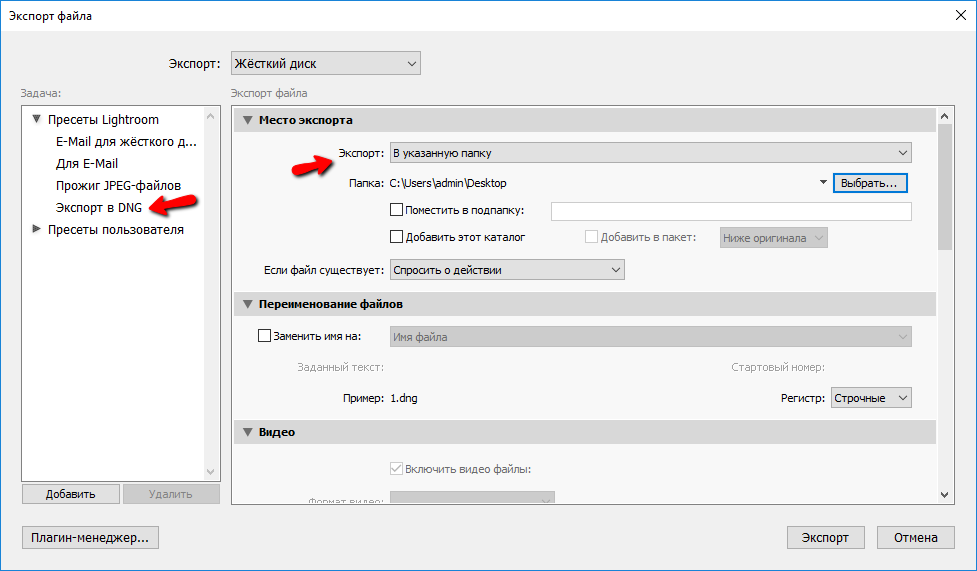Collapse the Видео section triangle

click(x=247, y=432)
